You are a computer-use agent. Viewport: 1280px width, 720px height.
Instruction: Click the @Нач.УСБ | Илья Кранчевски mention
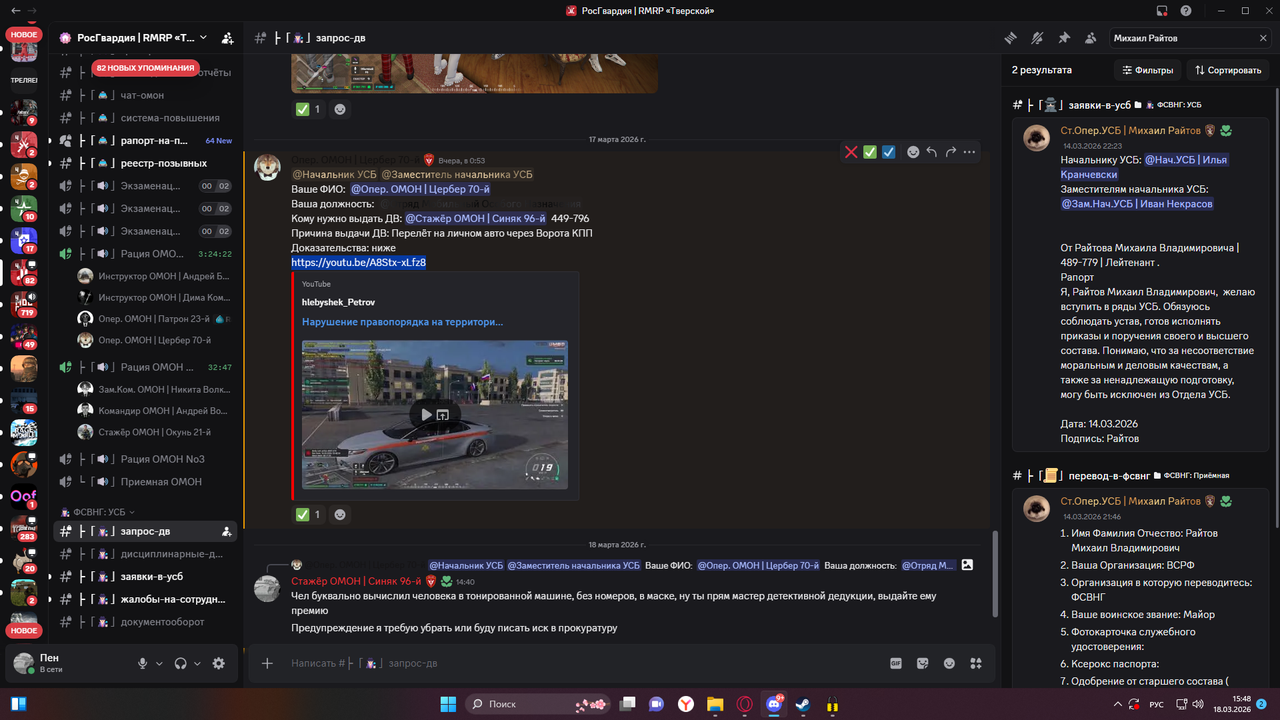pyautogui.click(x=1144, y=167)
